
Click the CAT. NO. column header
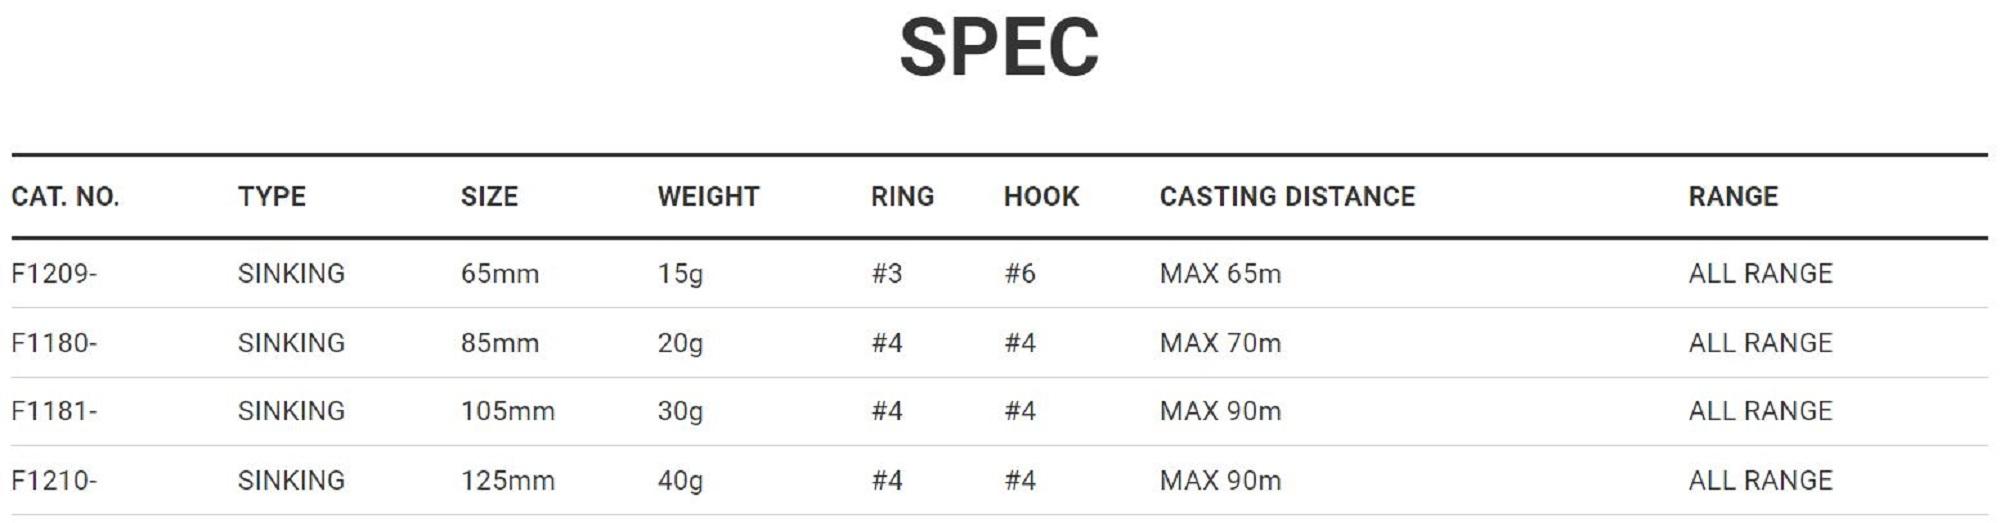(x=65, y=196)
